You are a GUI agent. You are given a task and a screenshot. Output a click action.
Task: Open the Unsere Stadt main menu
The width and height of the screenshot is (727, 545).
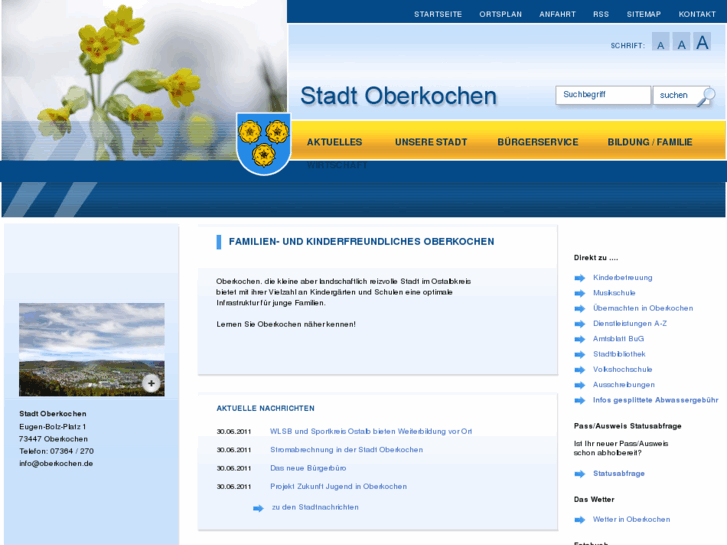coord(431,142)
